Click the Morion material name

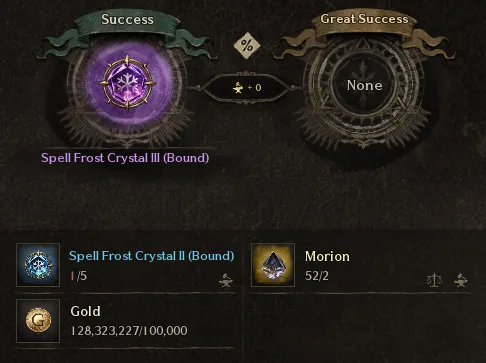coord(327,256)
